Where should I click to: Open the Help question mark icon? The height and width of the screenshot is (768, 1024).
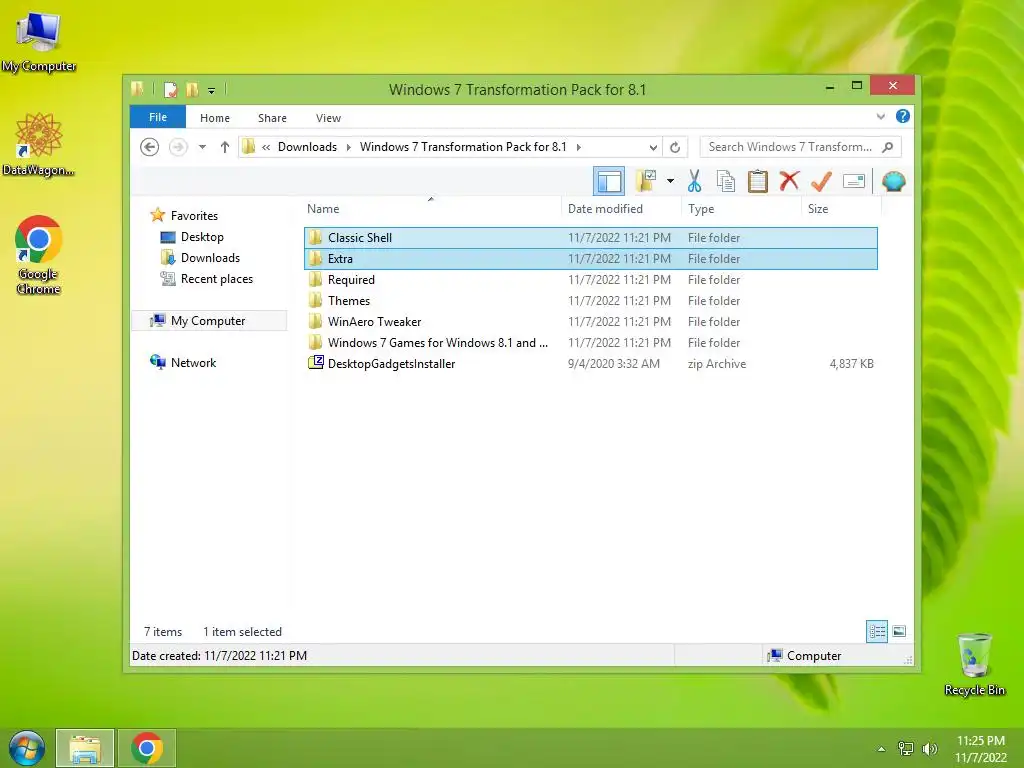tap(903, 116)
